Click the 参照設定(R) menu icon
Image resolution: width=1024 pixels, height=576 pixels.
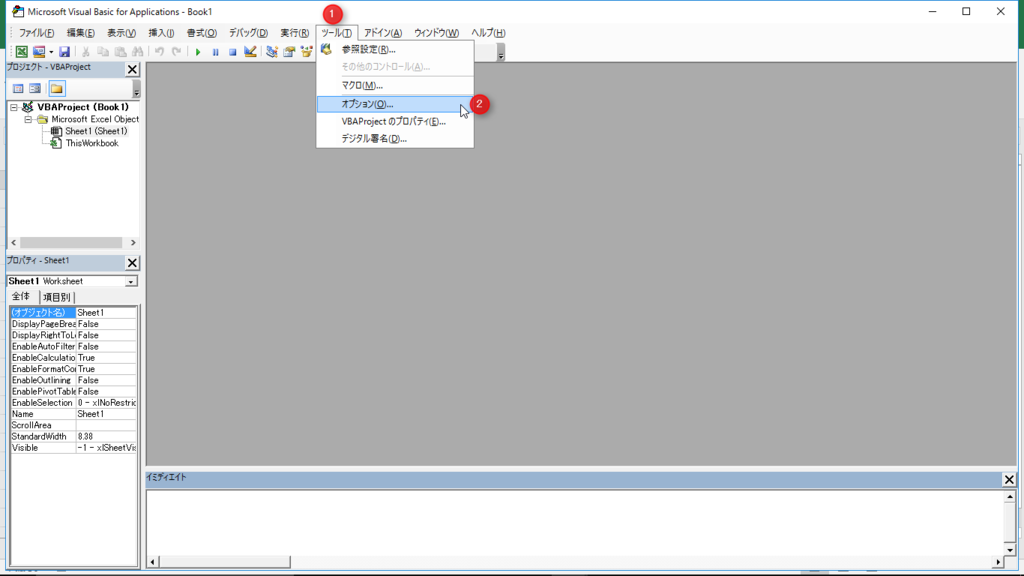click(327, 49)
